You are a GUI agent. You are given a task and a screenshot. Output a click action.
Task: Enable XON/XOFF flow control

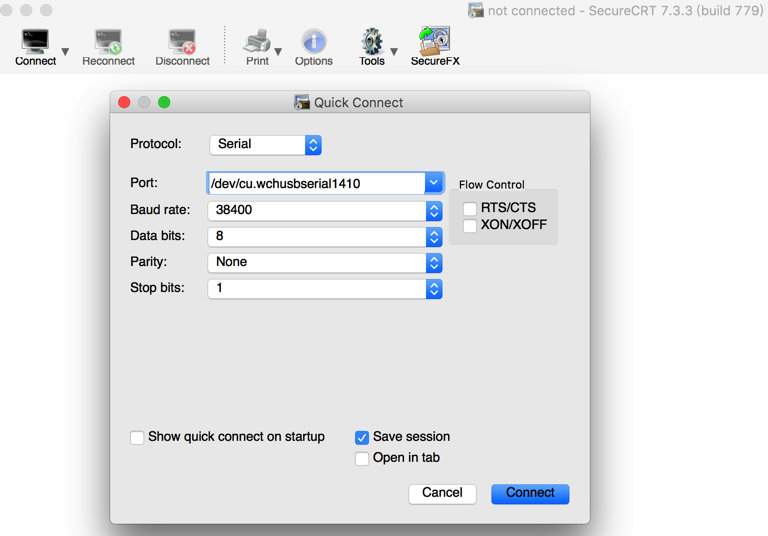[470, 226]
